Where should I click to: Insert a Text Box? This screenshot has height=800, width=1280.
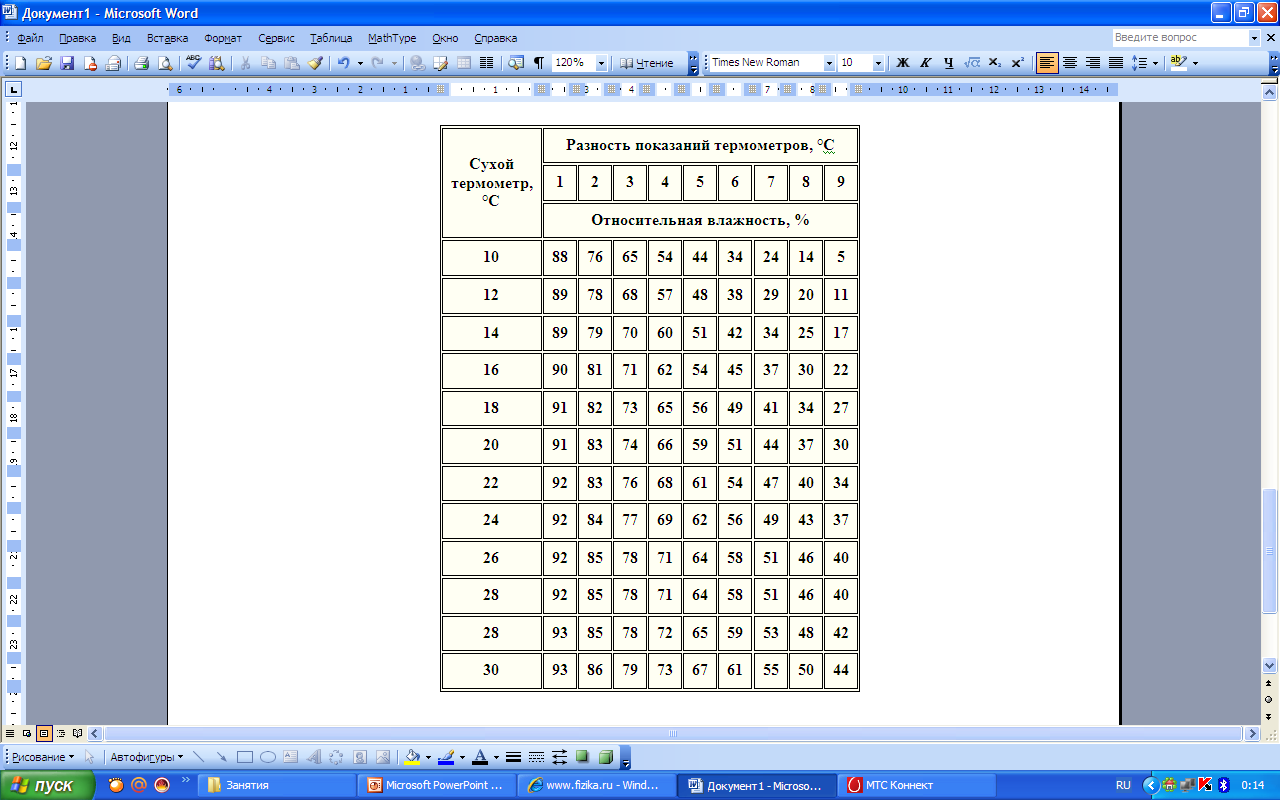pyautogui.click(x=290, y=757)
